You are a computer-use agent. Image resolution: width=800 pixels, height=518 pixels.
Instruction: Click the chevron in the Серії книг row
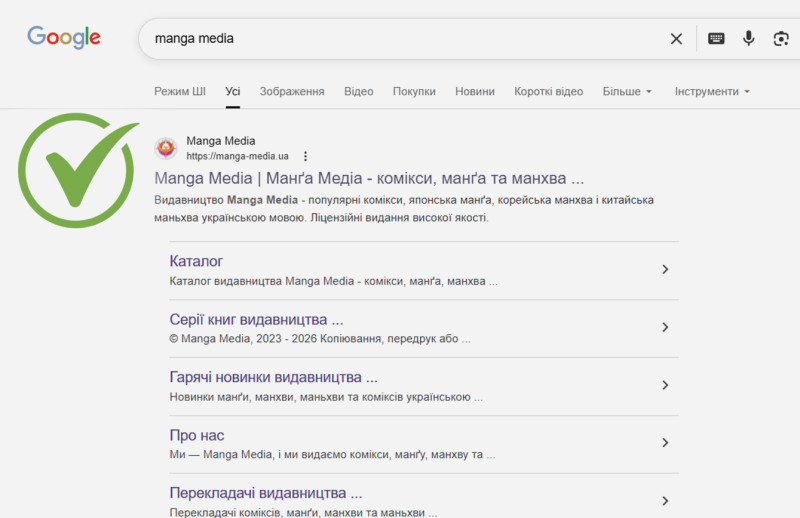click(665, 327)
